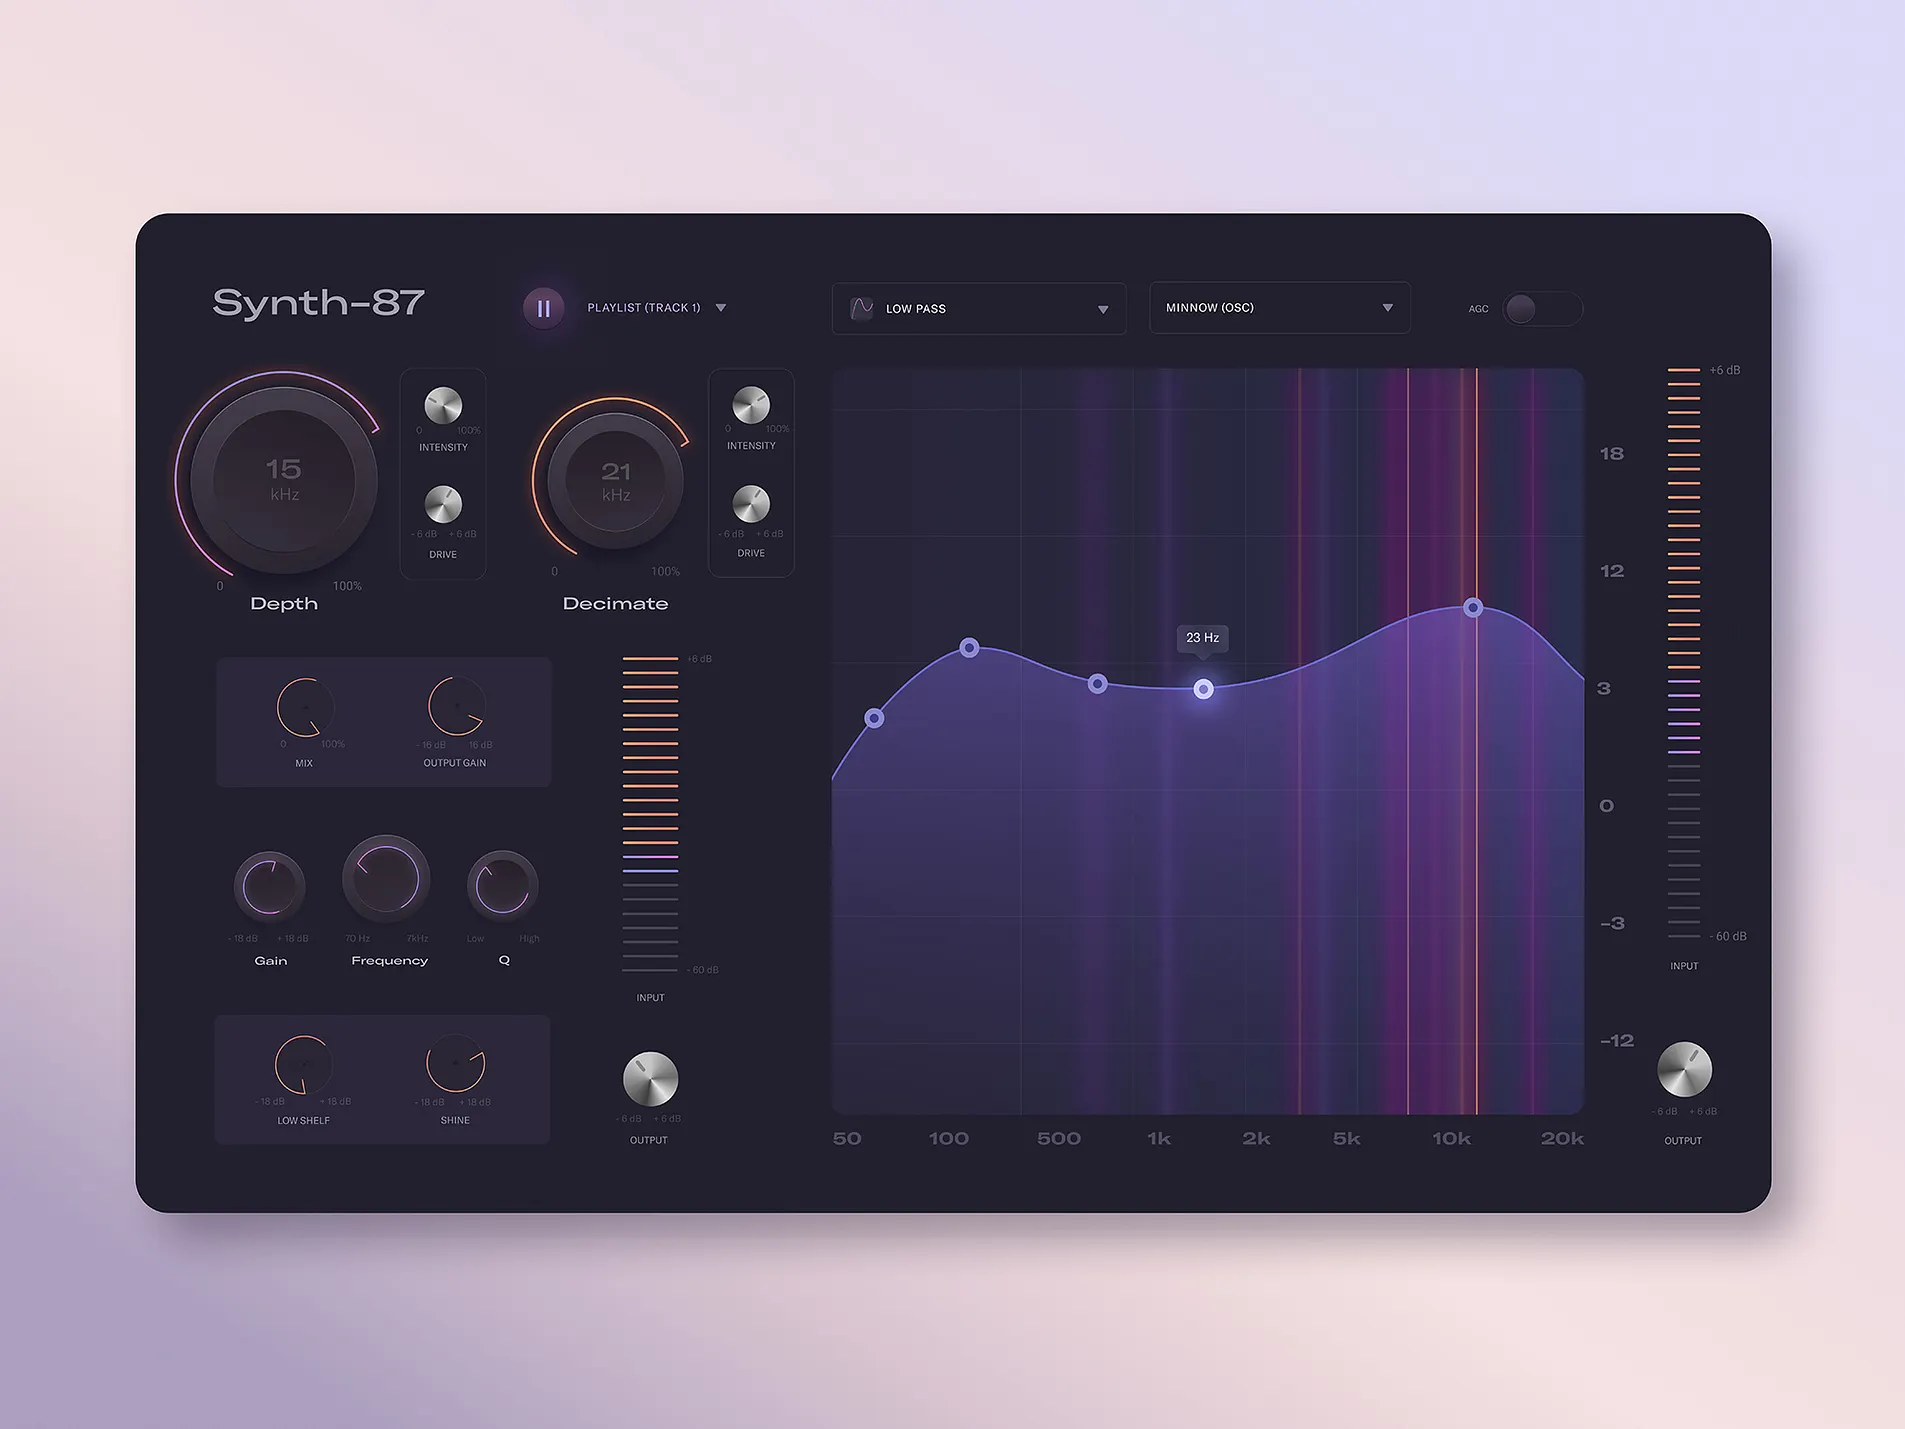The width and height of the screenshot is (1905, 1429).
Task: Click "0" on the EQ gain scale
Action: 1606,806
